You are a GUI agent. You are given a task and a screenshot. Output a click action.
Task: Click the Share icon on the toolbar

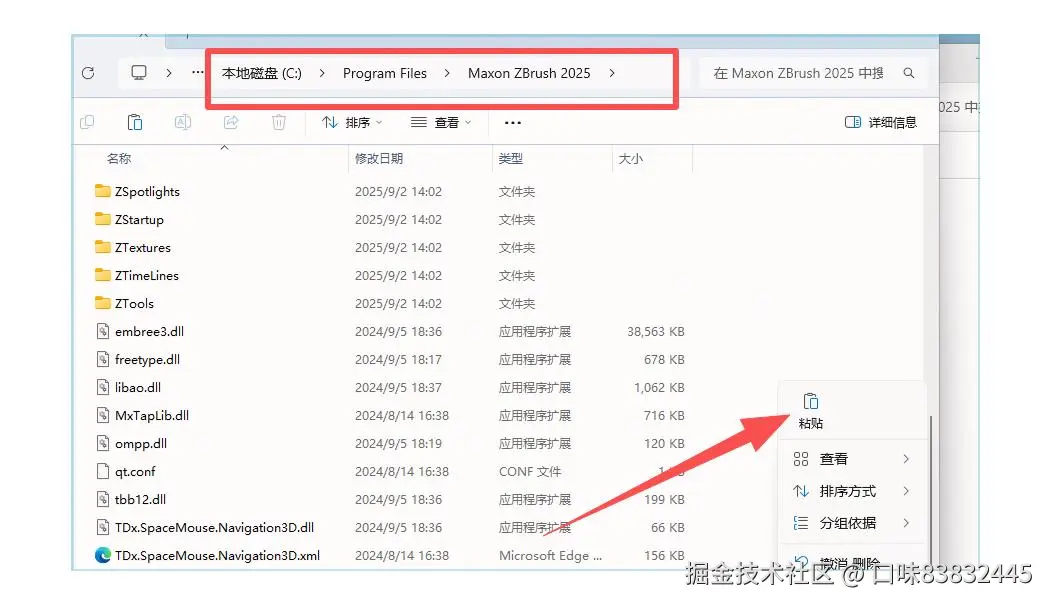pyautogui.click(x=231, y=122)
